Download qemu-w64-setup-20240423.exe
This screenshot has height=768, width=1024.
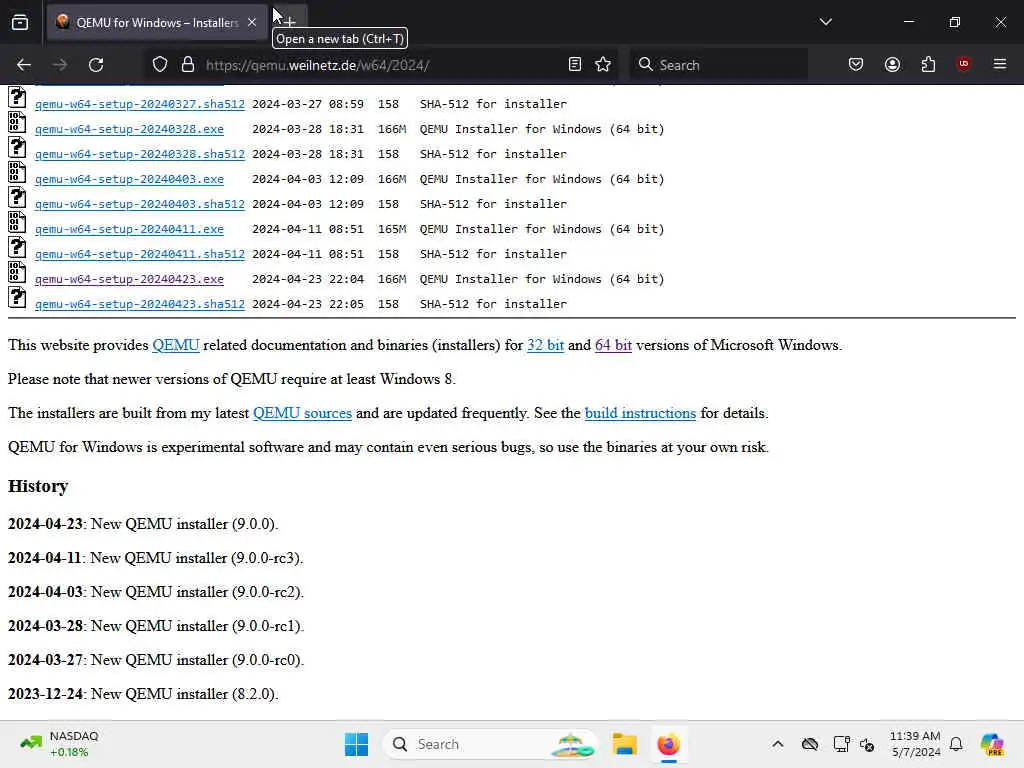point(129,280)
